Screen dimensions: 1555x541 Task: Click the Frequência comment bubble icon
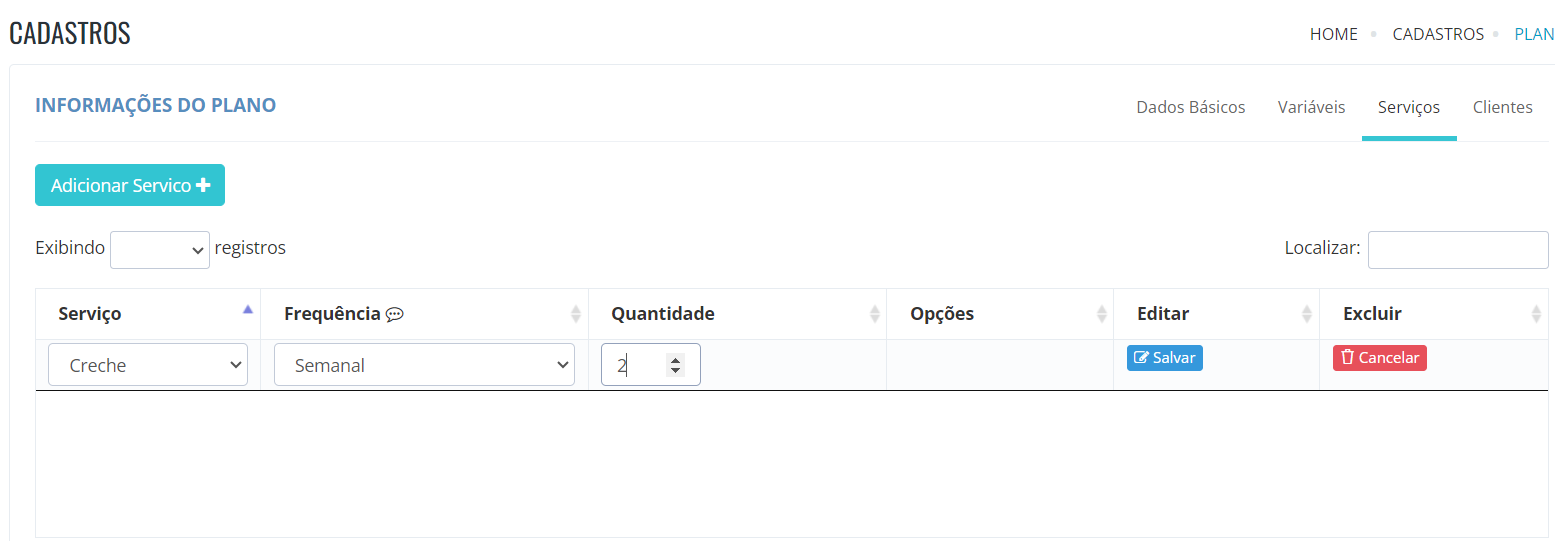click(394, 314)
